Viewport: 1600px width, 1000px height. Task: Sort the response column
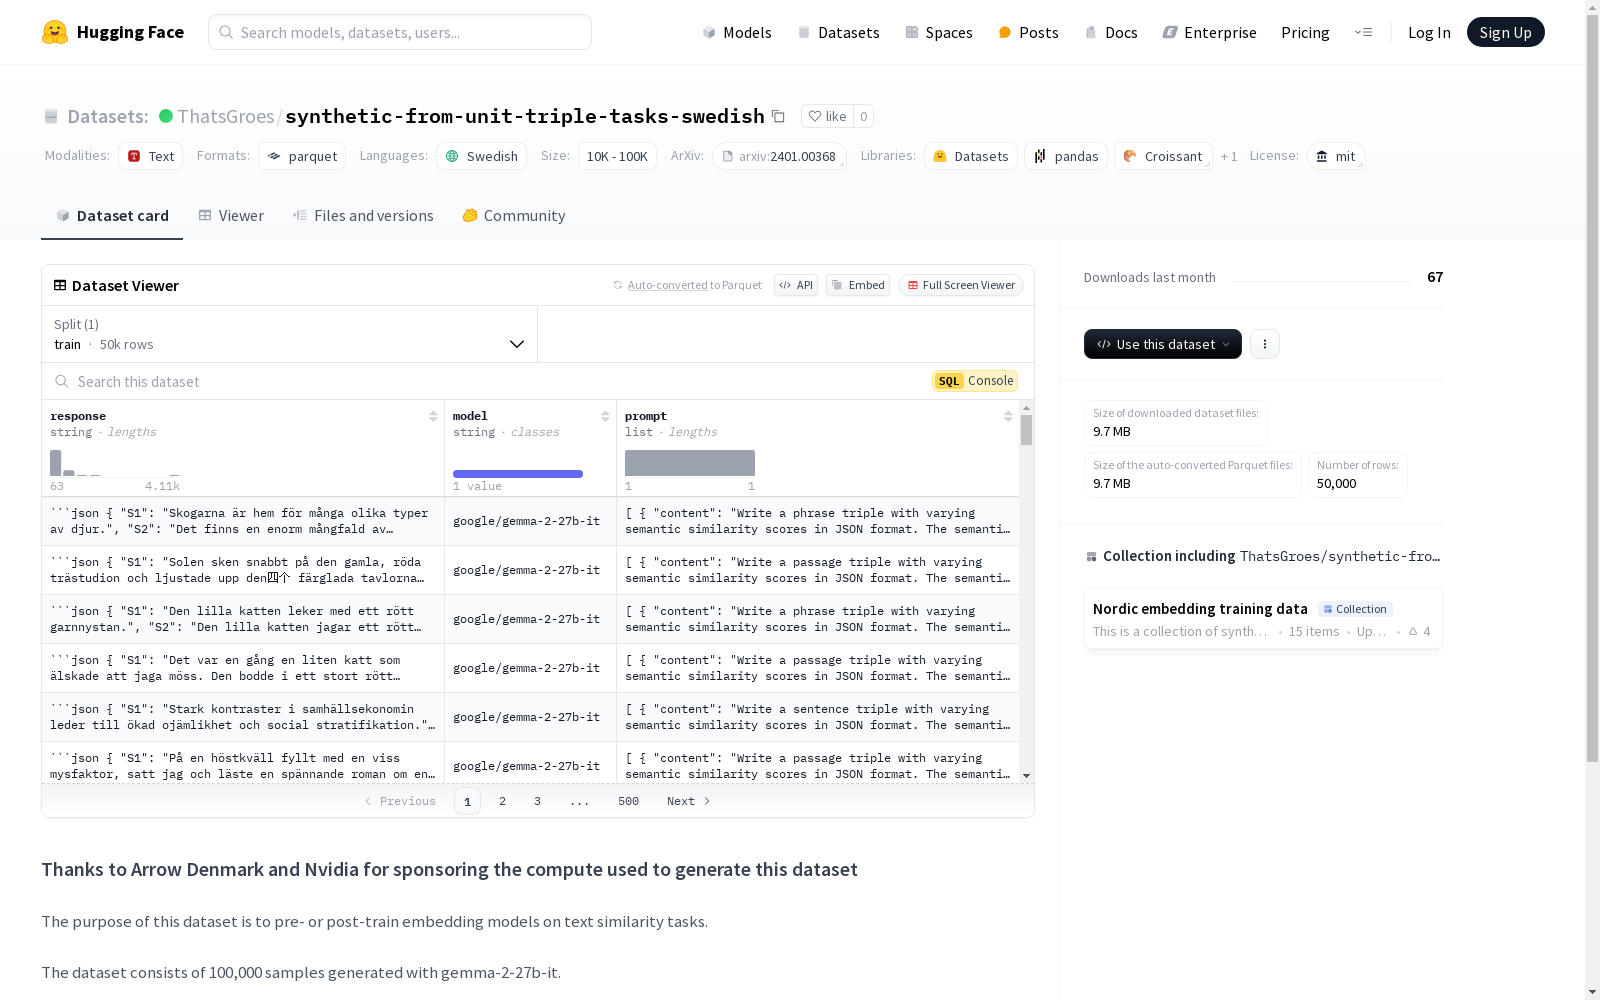click(433, 416)
